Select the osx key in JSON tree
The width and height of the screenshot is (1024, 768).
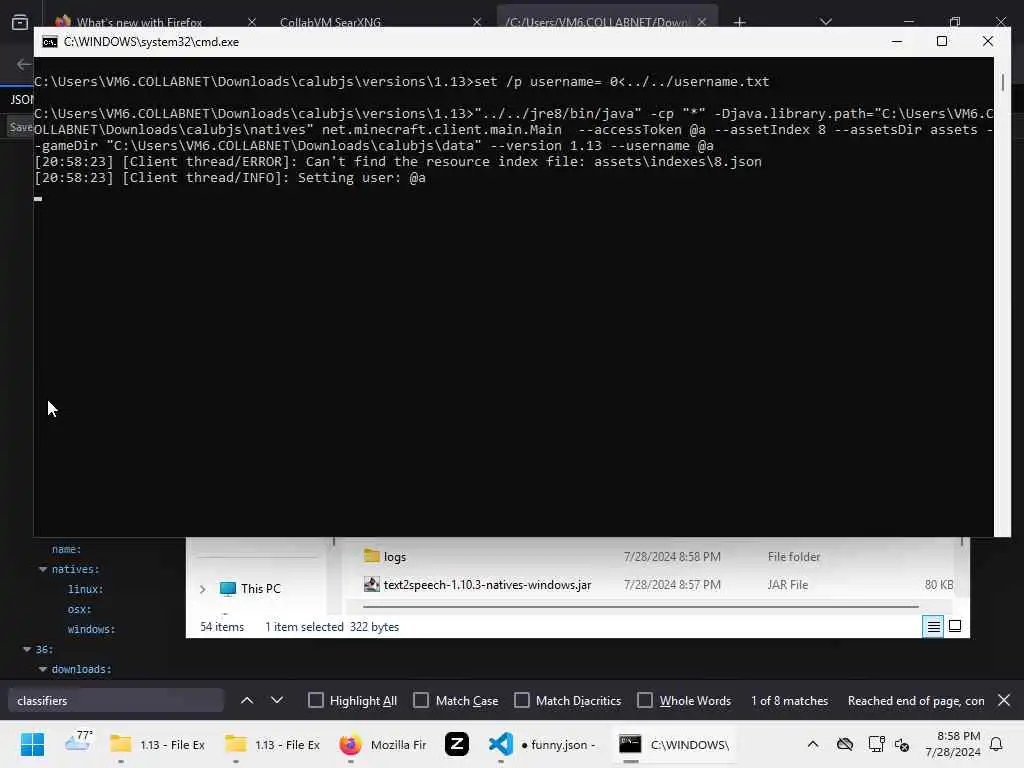(79, 609)
